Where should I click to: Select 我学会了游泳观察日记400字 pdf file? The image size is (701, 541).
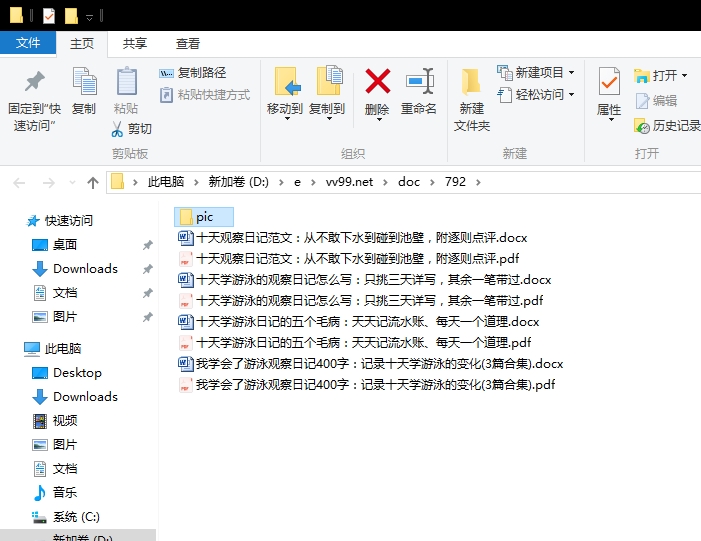[367, 385]
